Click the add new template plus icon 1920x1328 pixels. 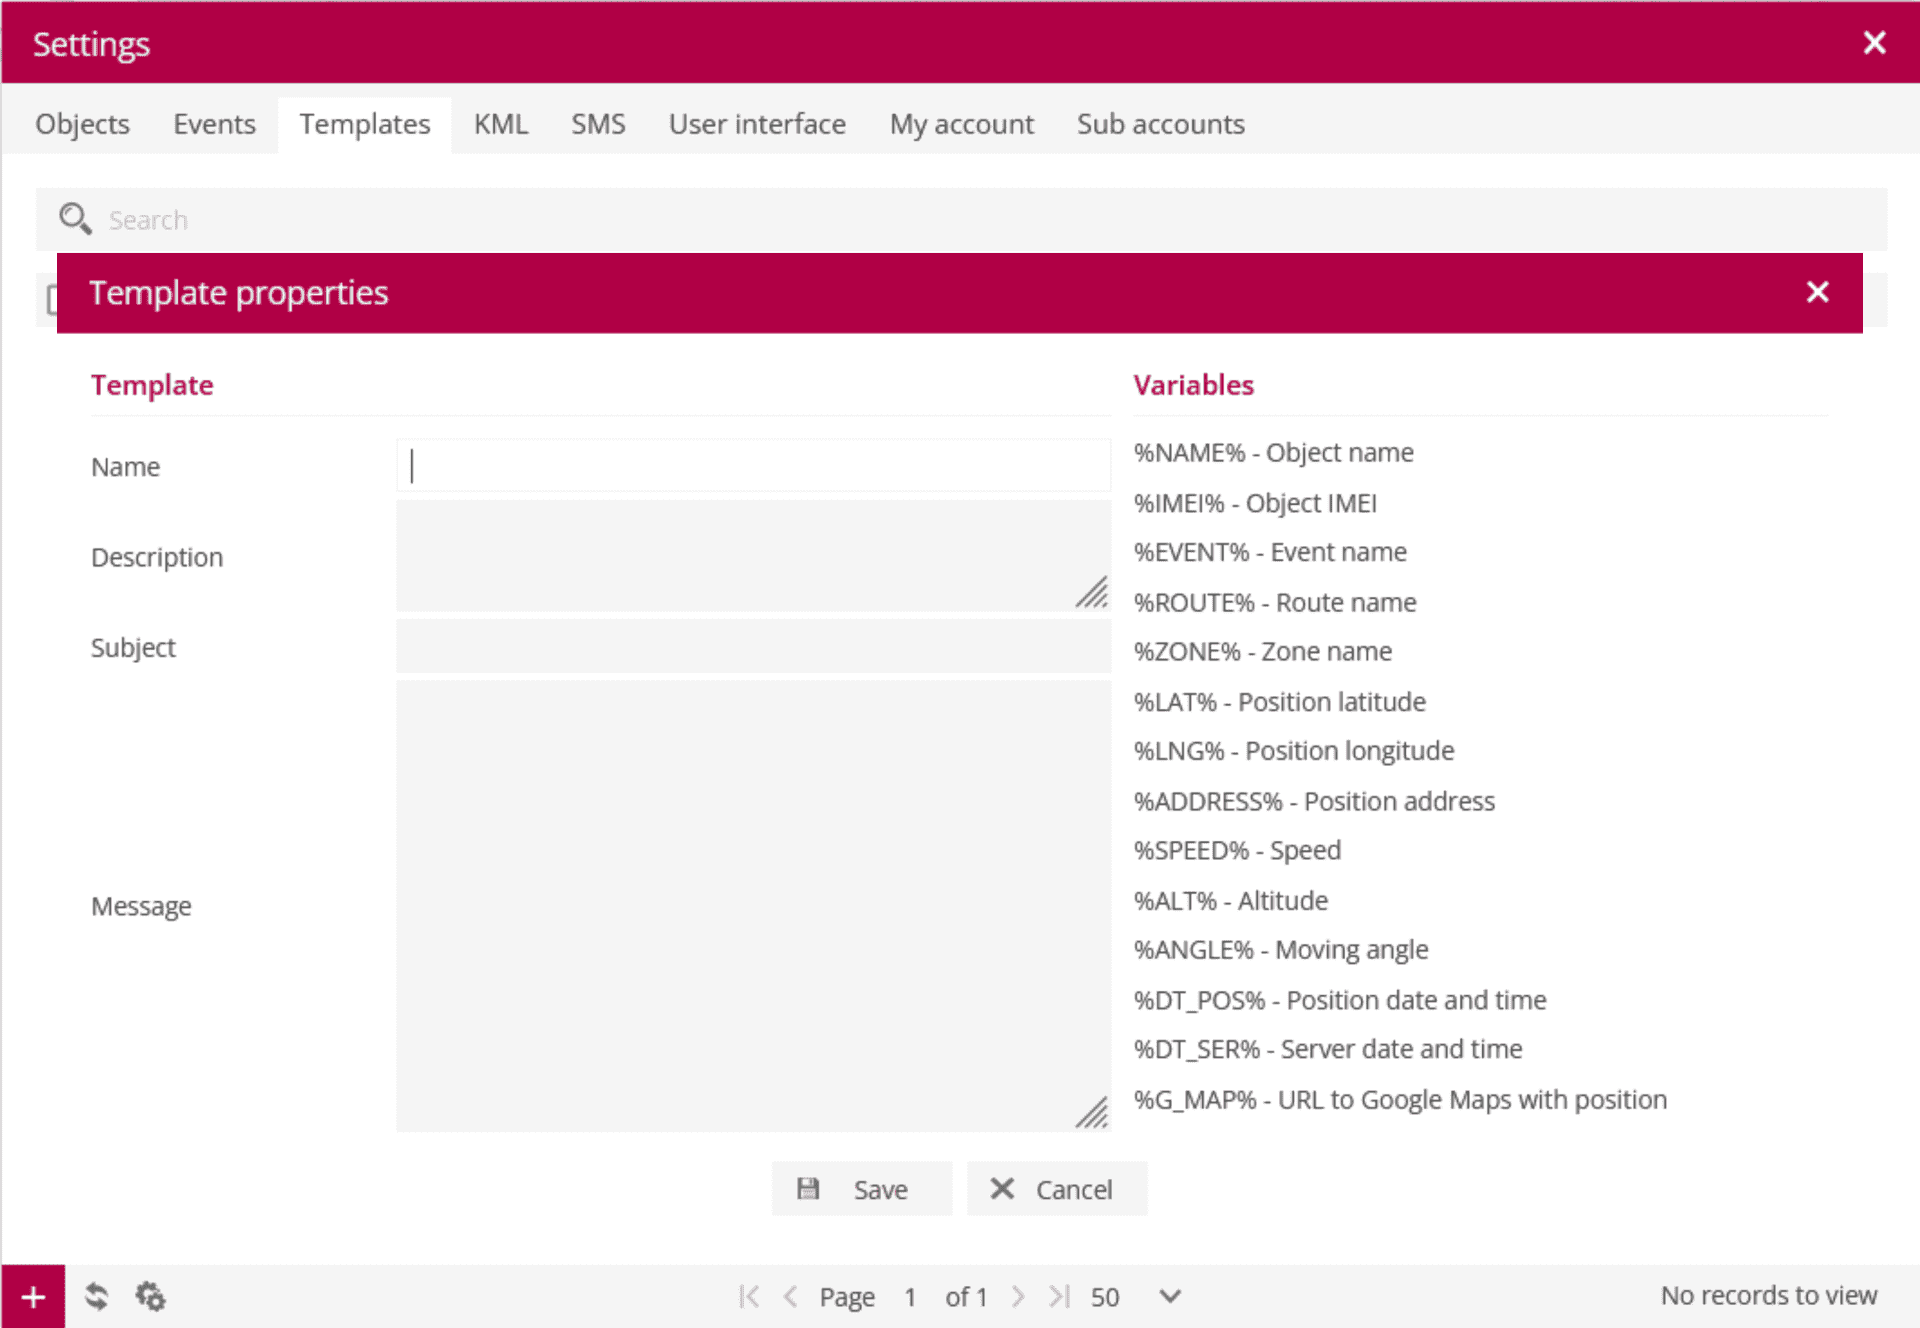tap(33, 1296)
